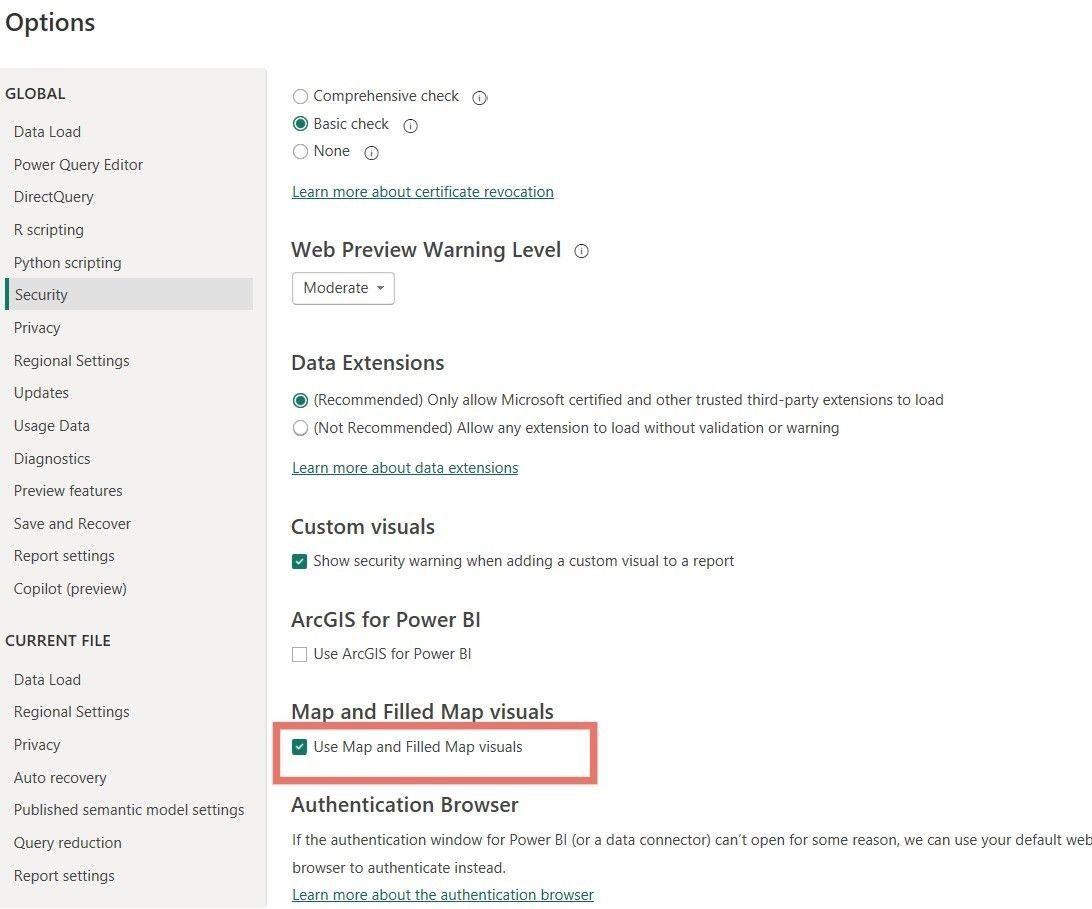Open Current File Privacy options

[37, 745]
